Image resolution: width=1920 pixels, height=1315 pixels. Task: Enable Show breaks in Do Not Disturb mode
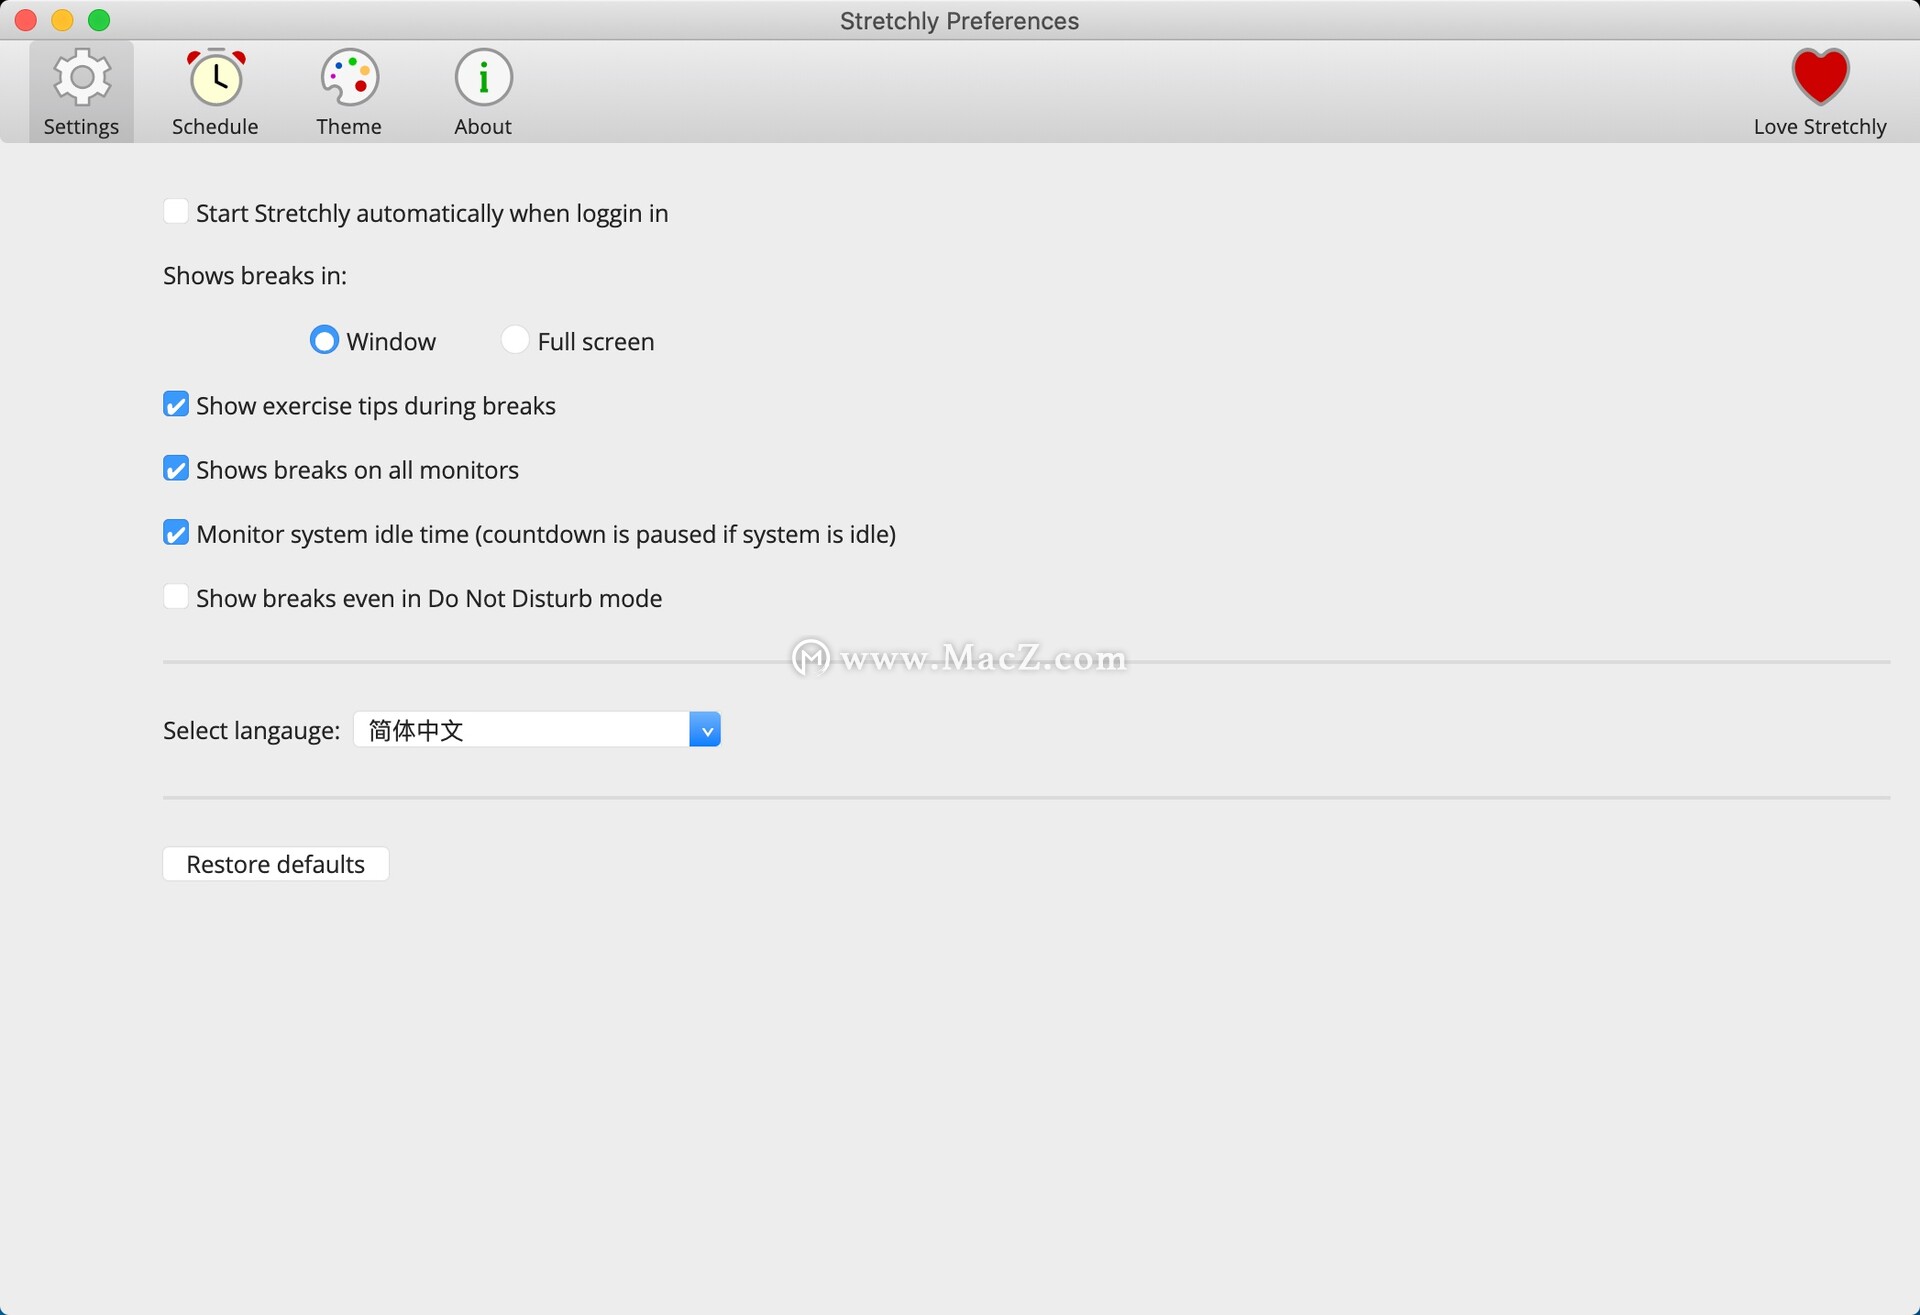[x=176, y=597]
